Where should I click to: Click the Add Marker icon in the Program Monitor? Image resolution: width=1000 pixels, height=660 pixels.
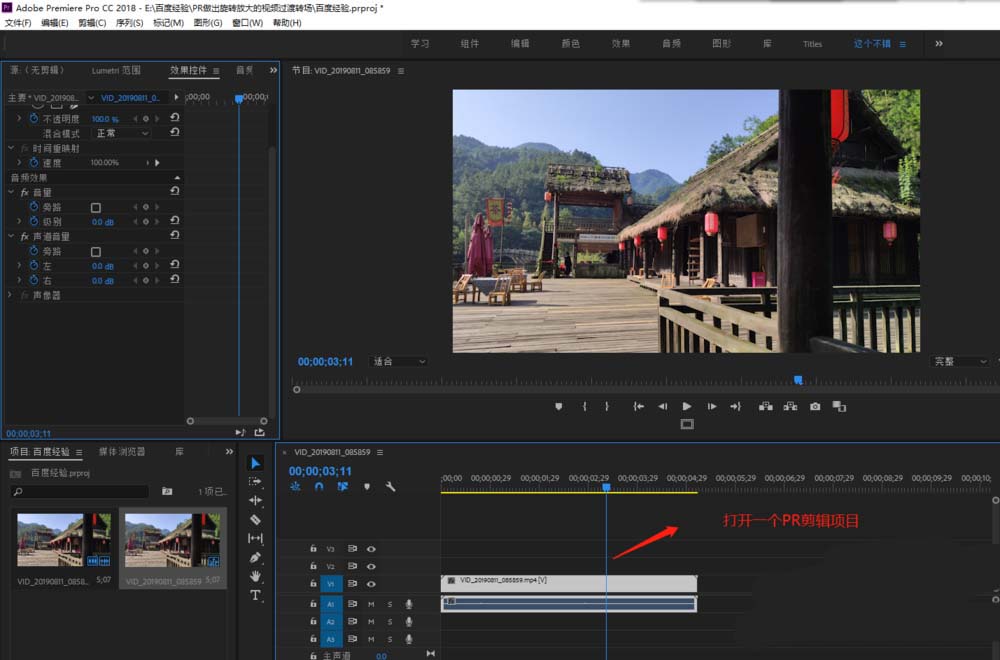click(558, 406)
